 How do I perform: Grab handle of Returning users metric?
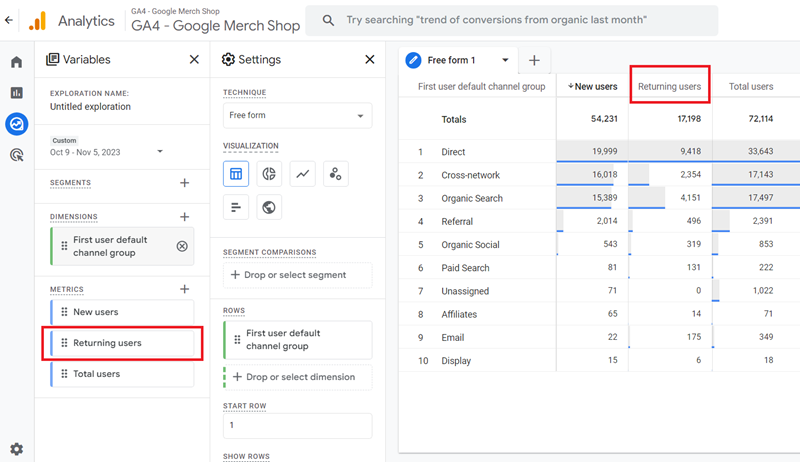(64, 343)
